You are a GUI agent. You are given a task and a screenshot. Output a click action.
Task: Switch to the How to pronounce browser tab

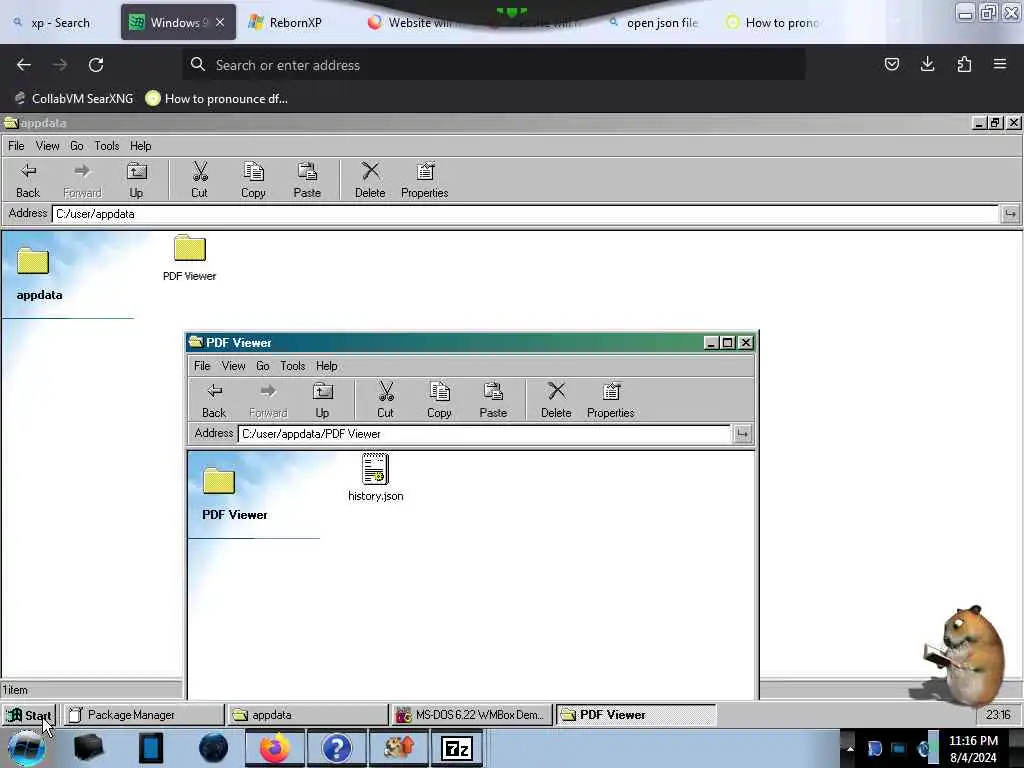(776, 23)
